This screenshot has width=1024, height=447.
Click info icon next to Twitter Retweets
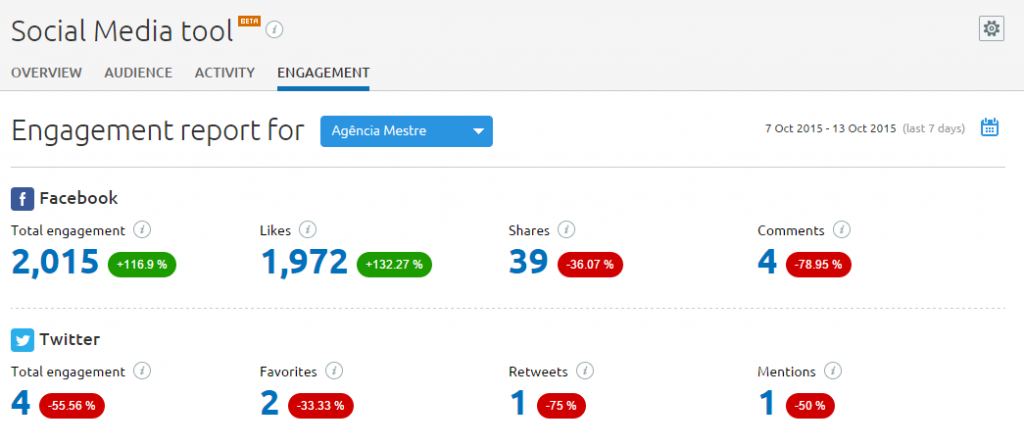click(x=585, y=371)
